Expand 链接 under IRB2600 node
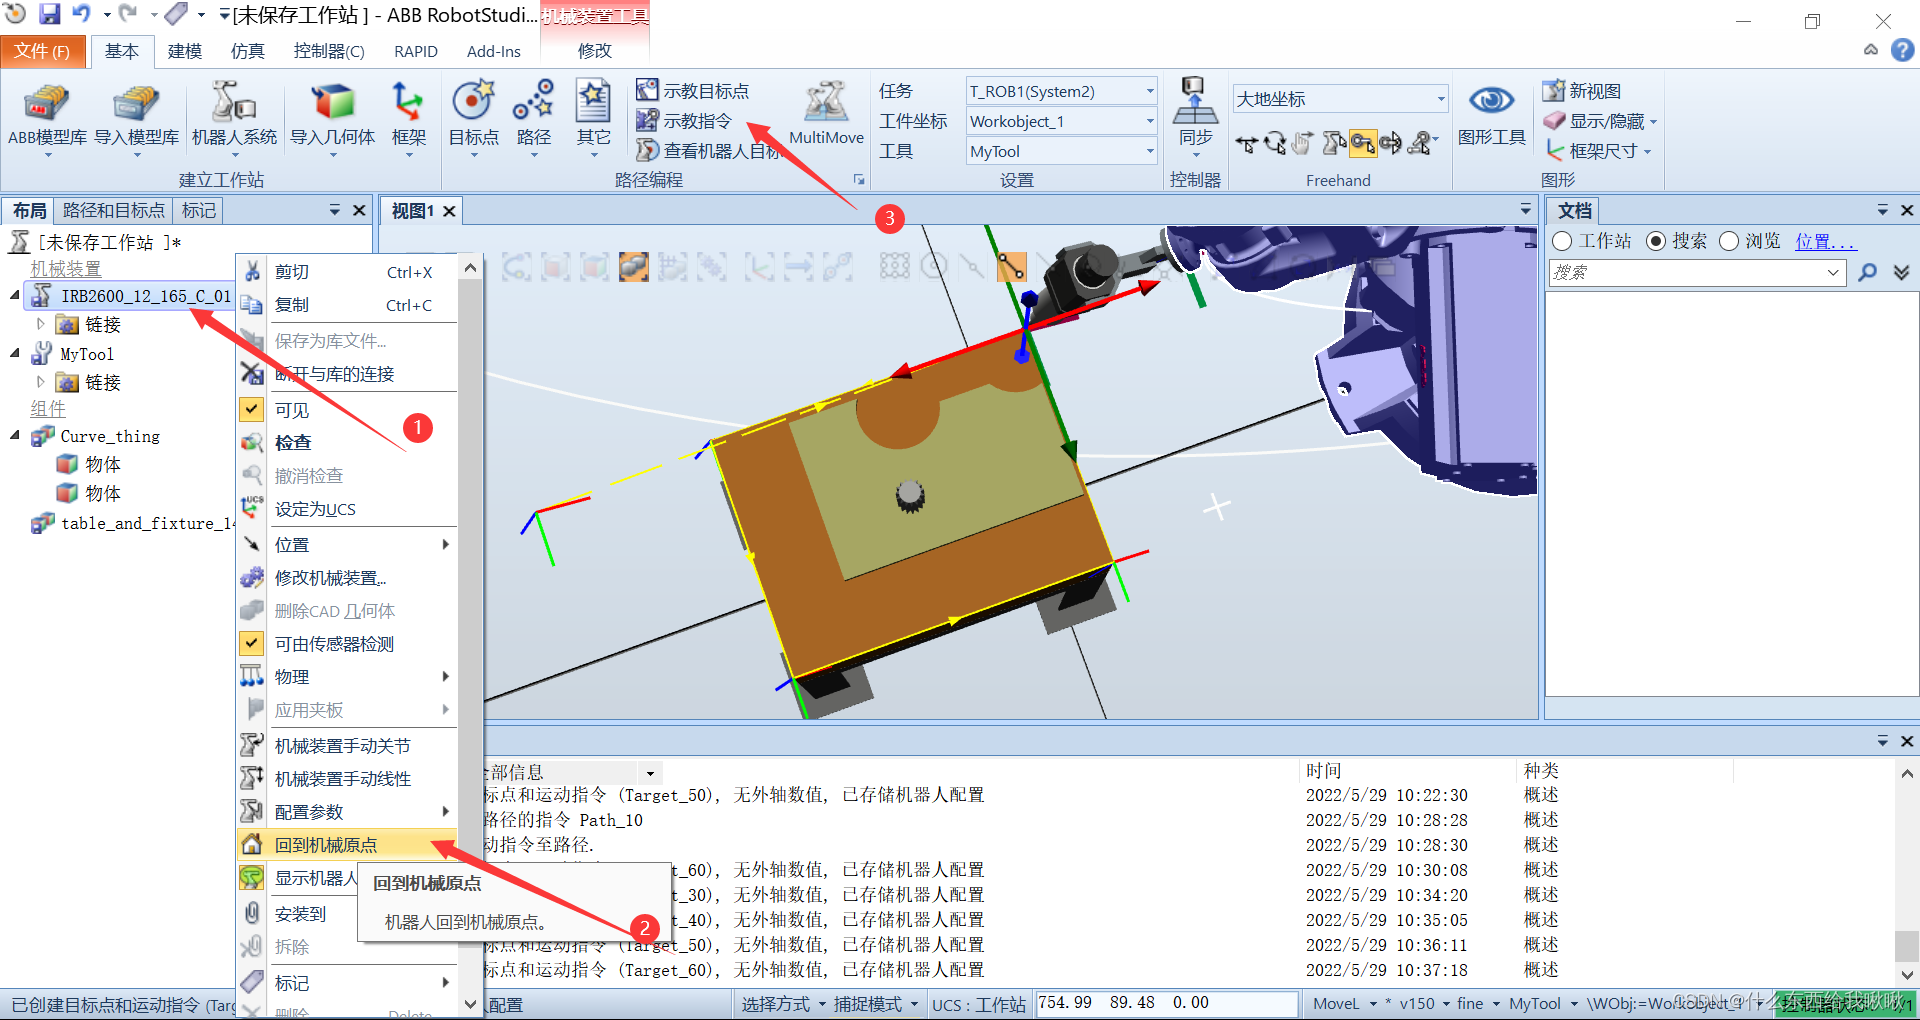The width and height of the screenshot is (1920, 1020). click(x=40, y=324)
